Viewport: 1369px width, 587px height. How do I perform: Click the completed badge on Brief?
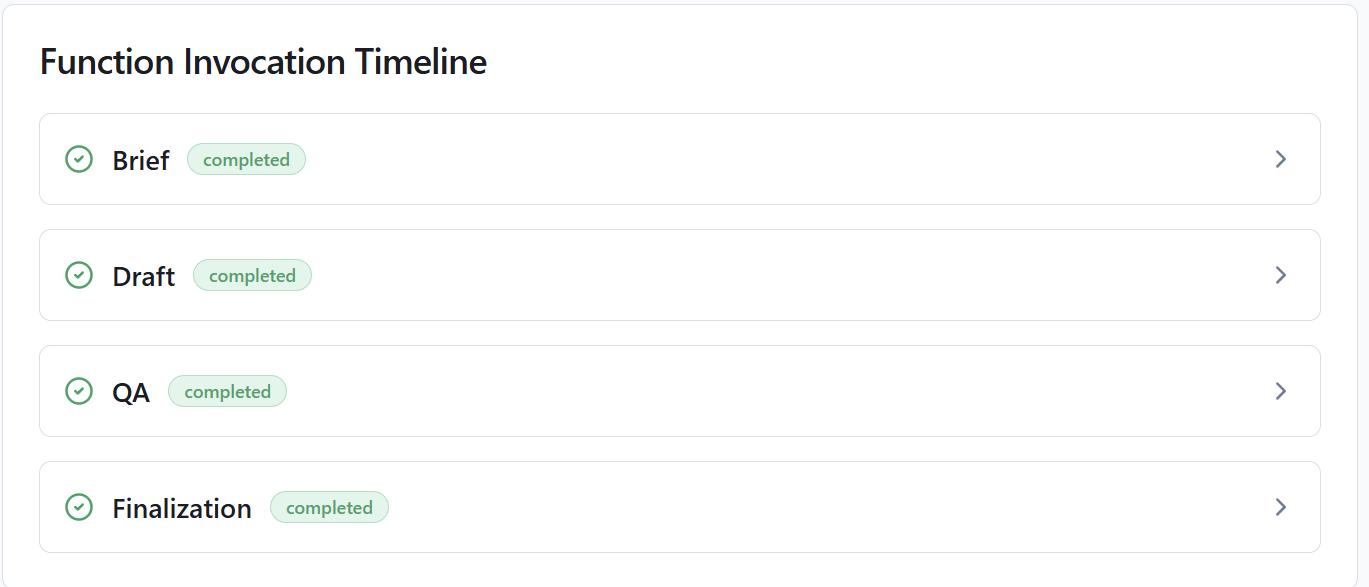click(246, 160)
